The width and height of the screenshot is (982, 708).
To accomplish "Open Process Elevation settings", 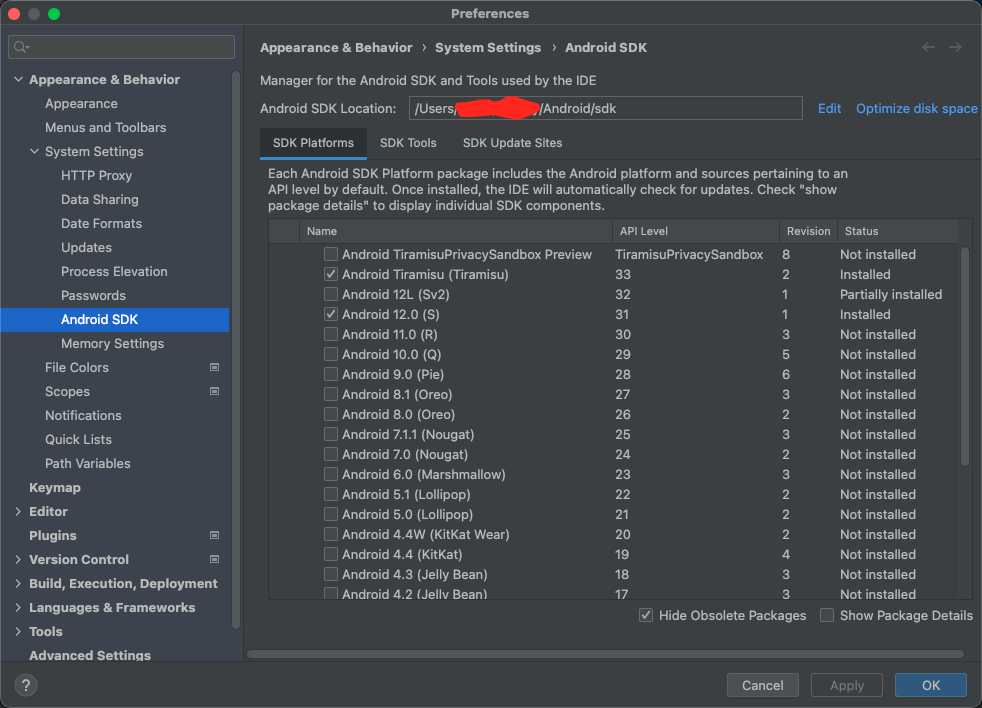I will [114, 271].
